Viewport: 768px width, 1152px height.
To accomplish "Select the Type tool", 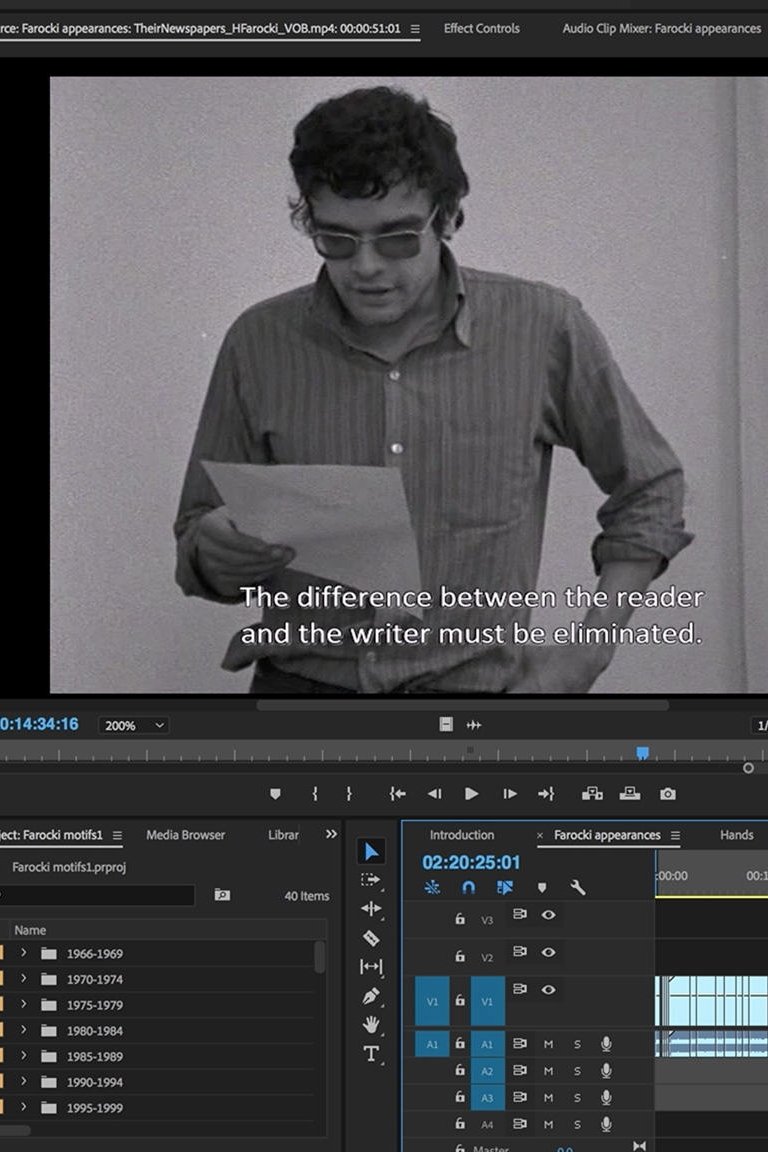I will (371, 1053).
